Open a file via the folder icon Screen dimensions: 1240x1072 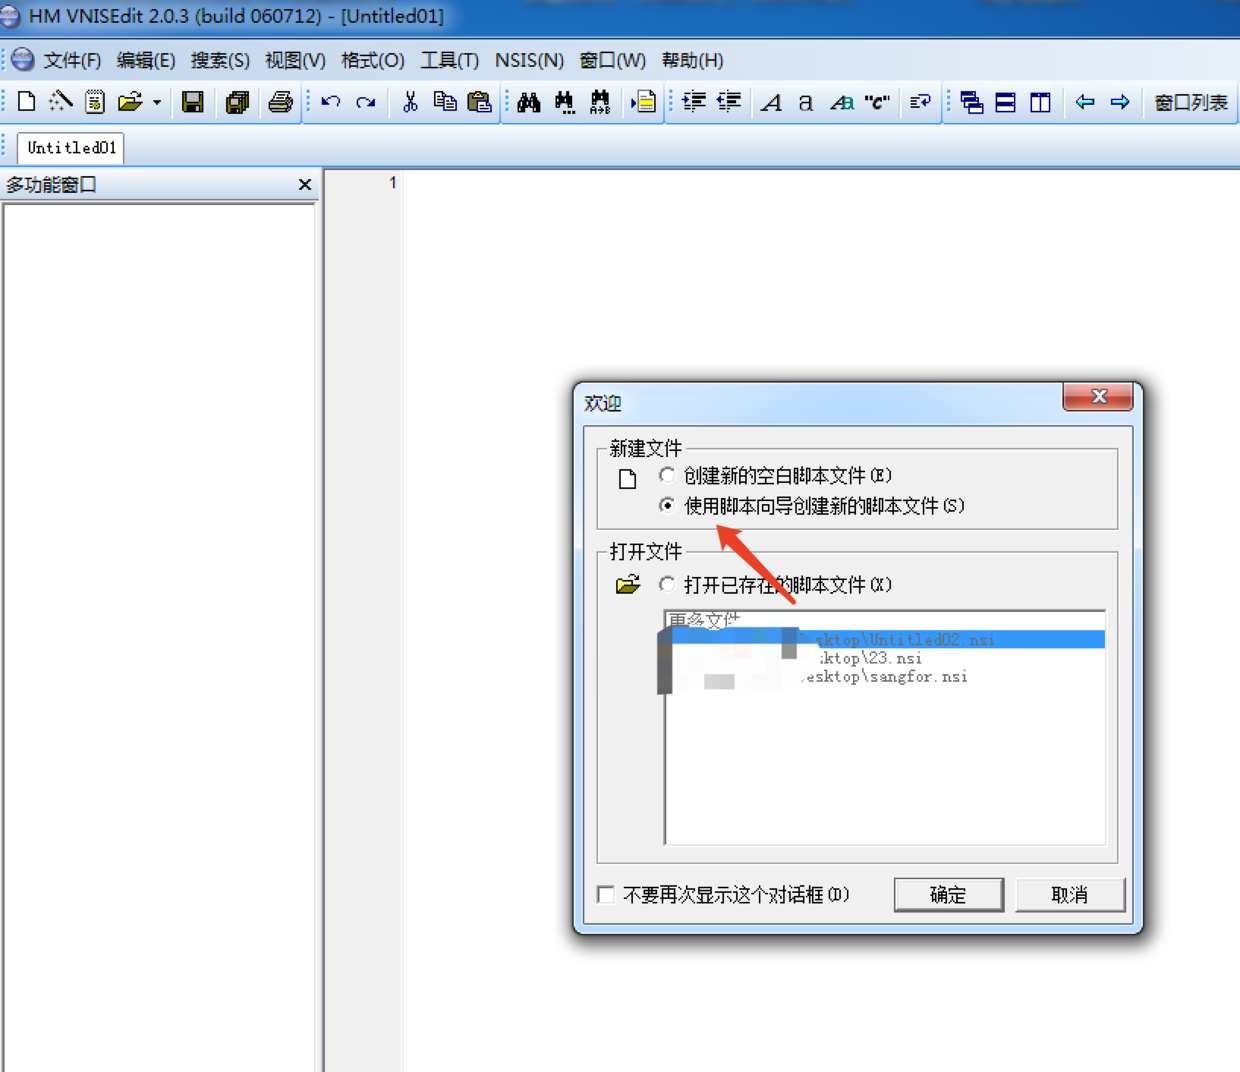pyautogui.click(x=130, y=101)
